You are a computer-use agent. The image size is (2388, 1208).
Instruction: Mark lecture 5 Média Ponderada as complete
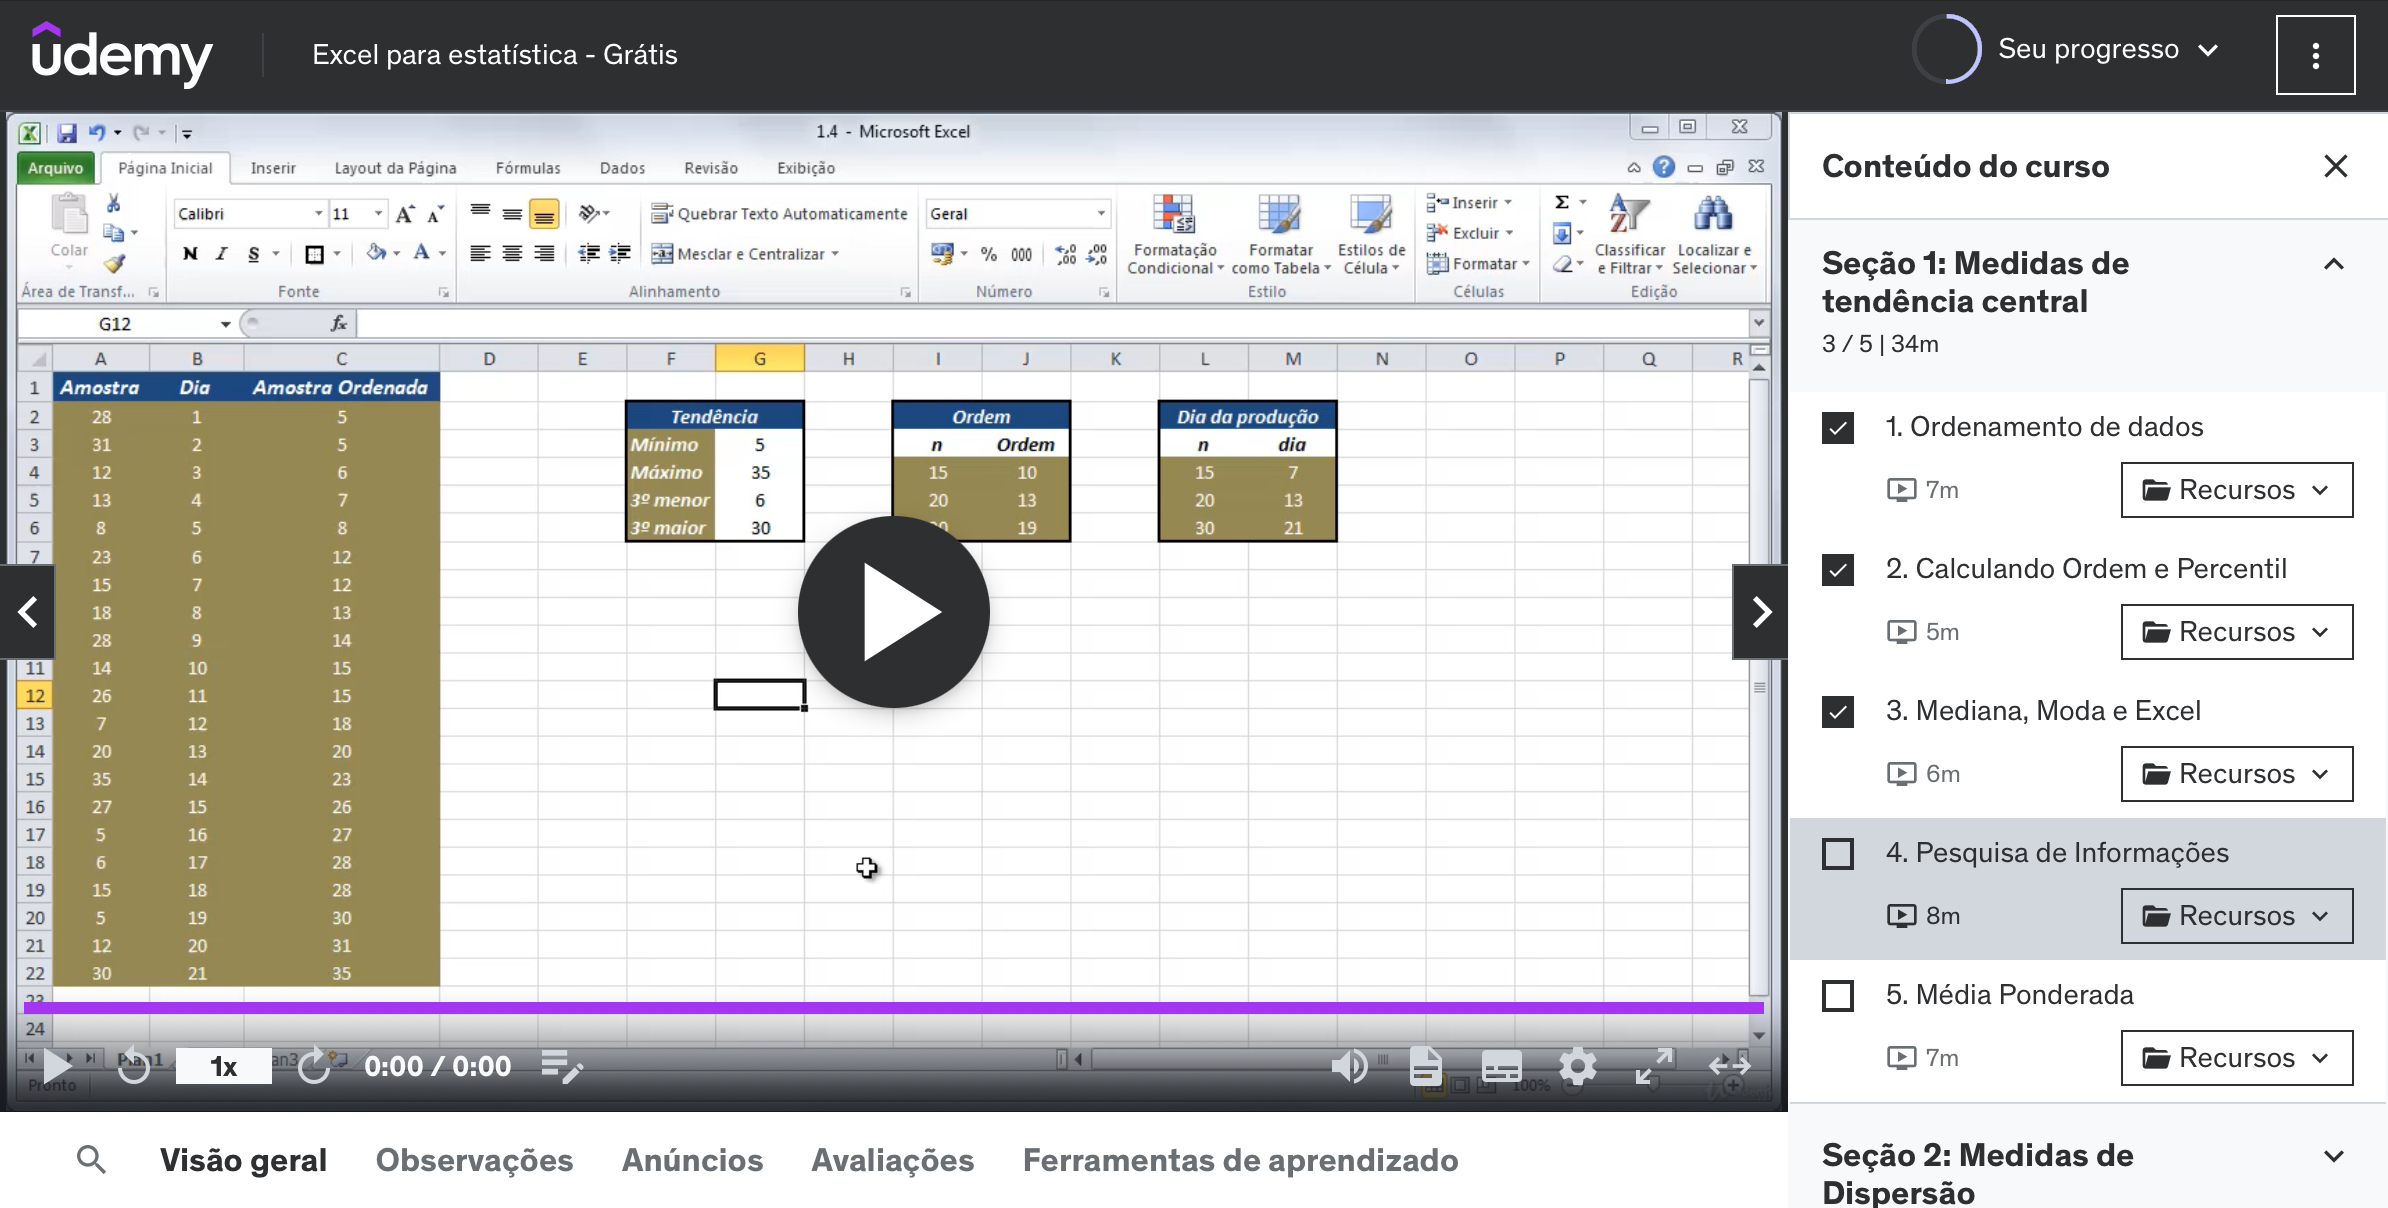(1838, 996)
